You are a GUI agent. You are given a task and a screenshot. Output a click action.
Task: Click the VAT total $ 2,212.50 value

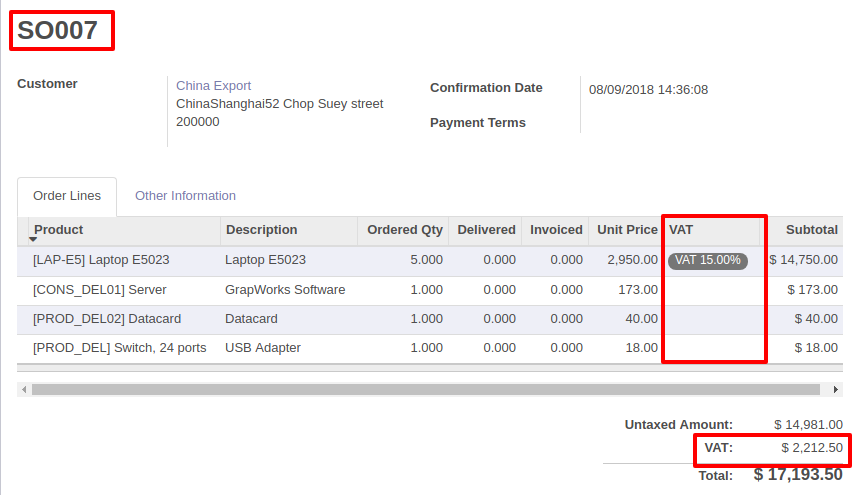pos(812,448)
